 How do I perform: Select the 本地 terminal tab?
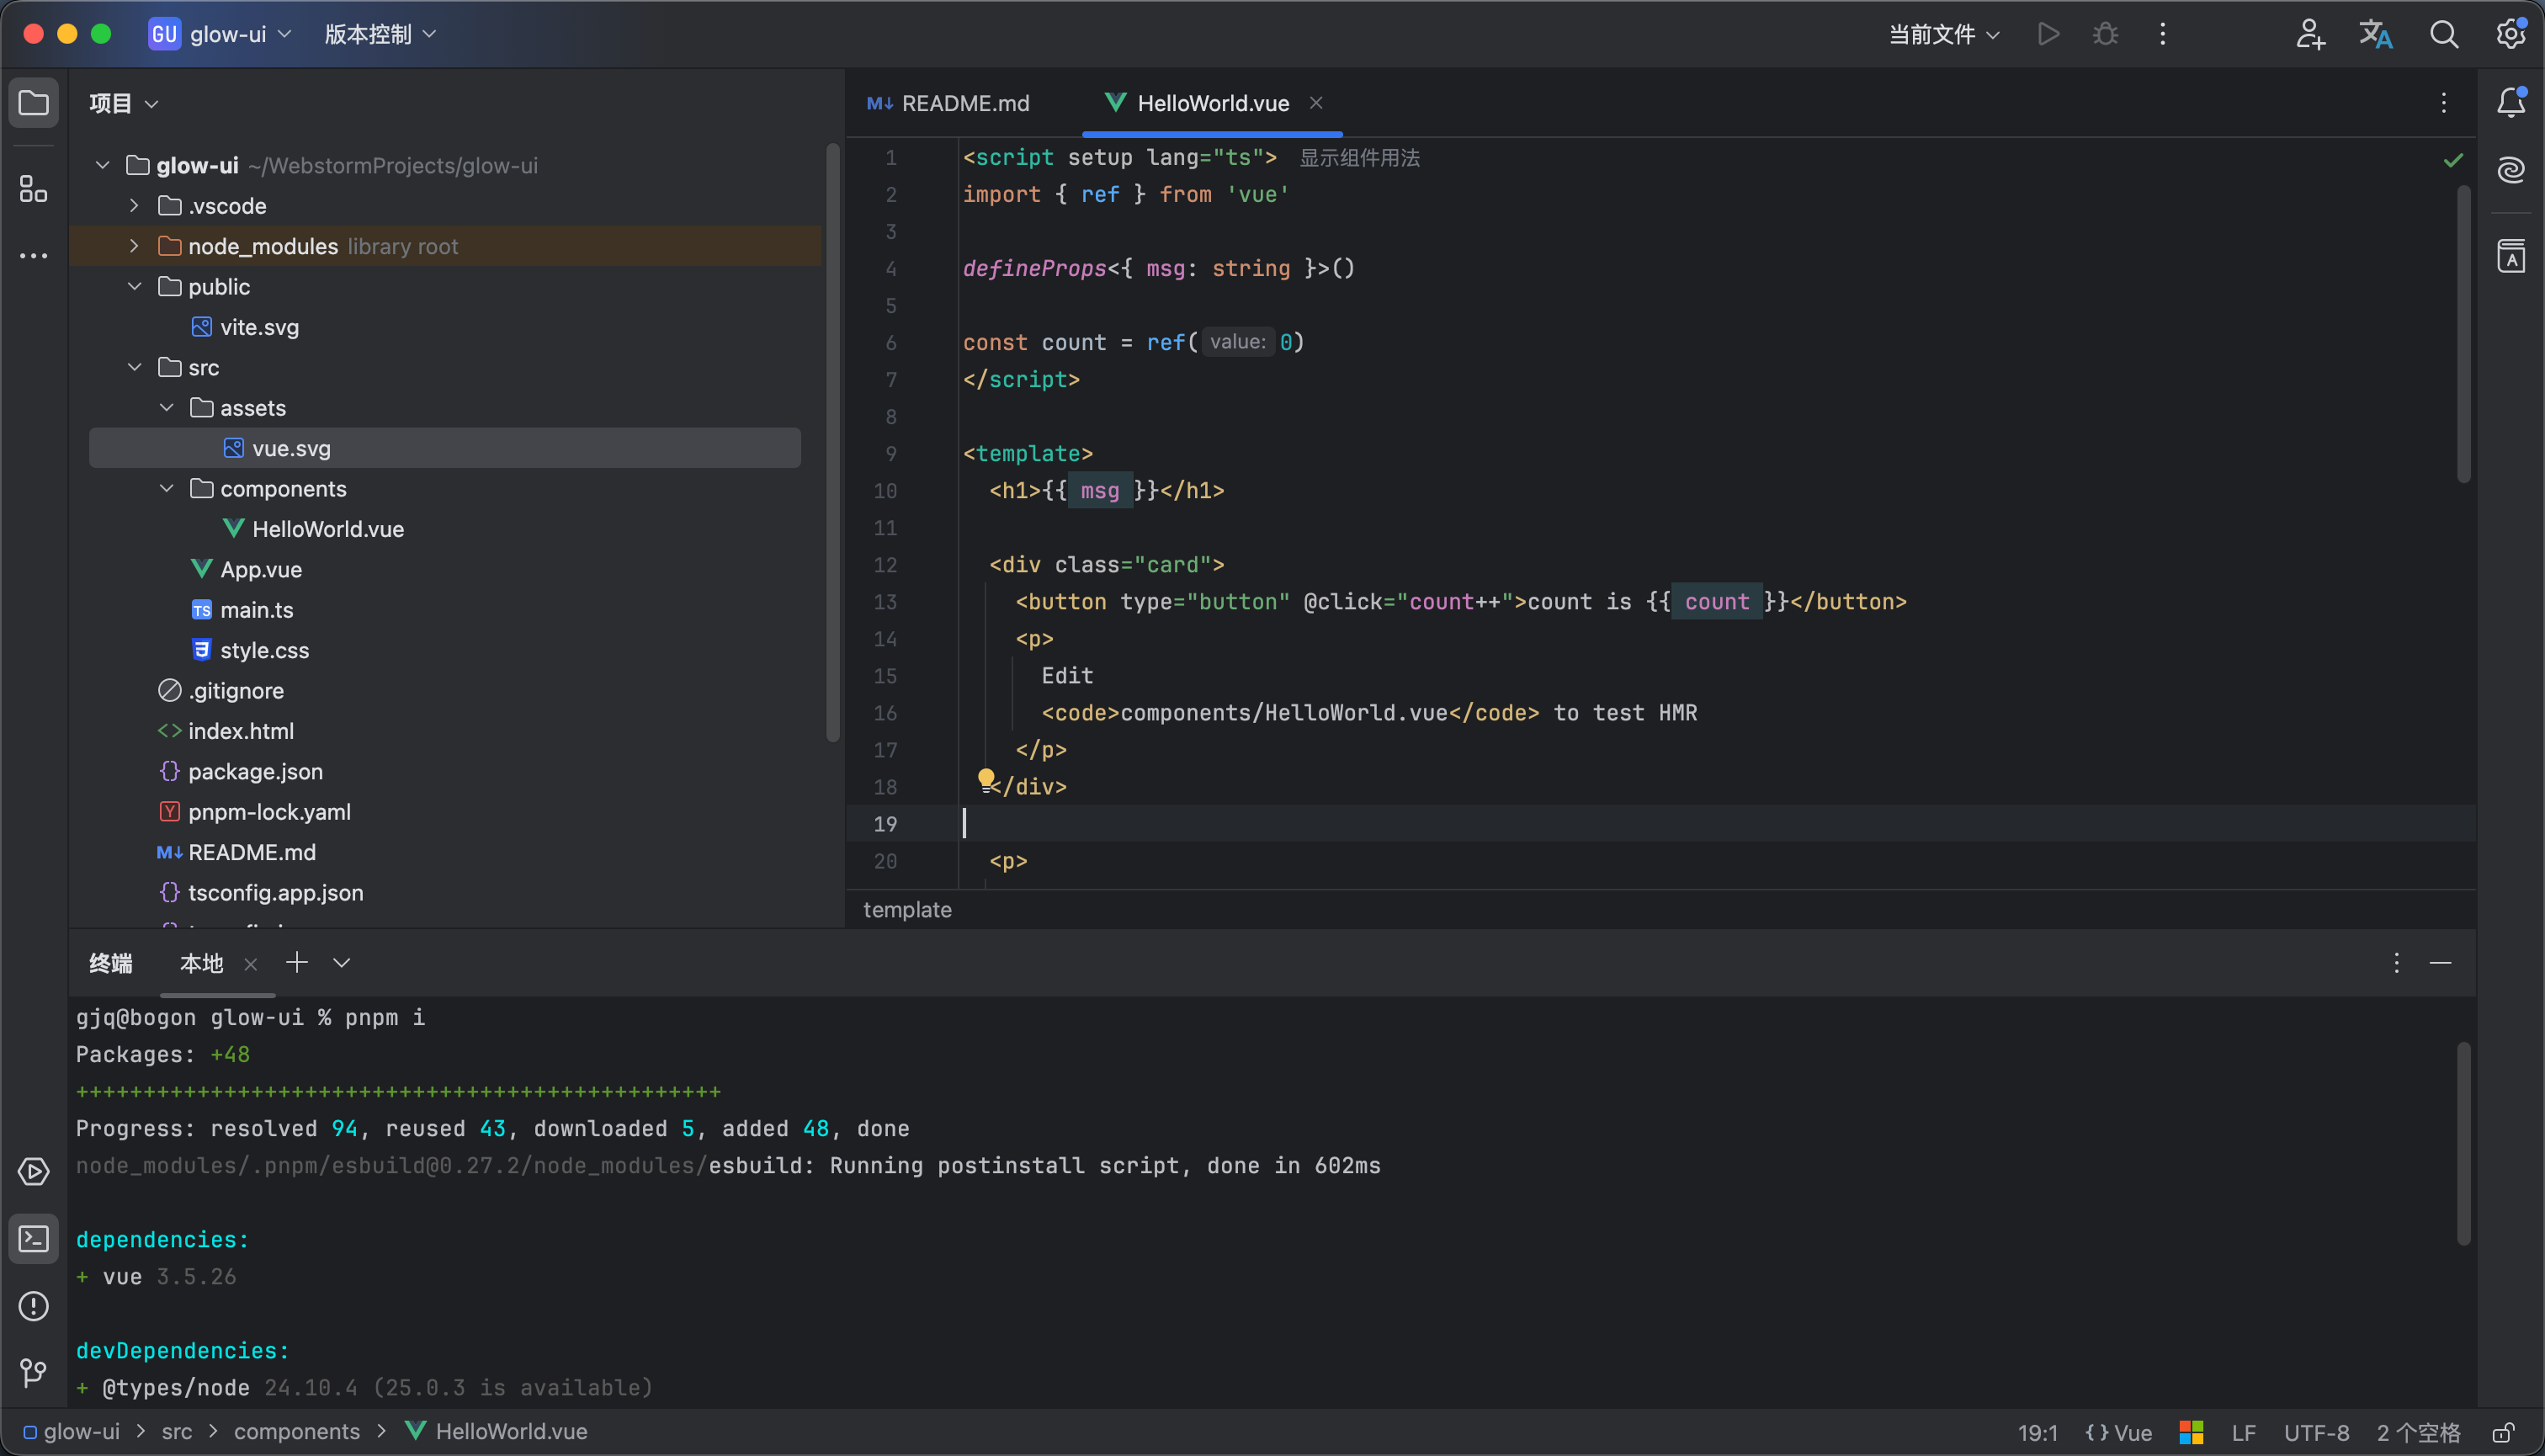(201, 963)
